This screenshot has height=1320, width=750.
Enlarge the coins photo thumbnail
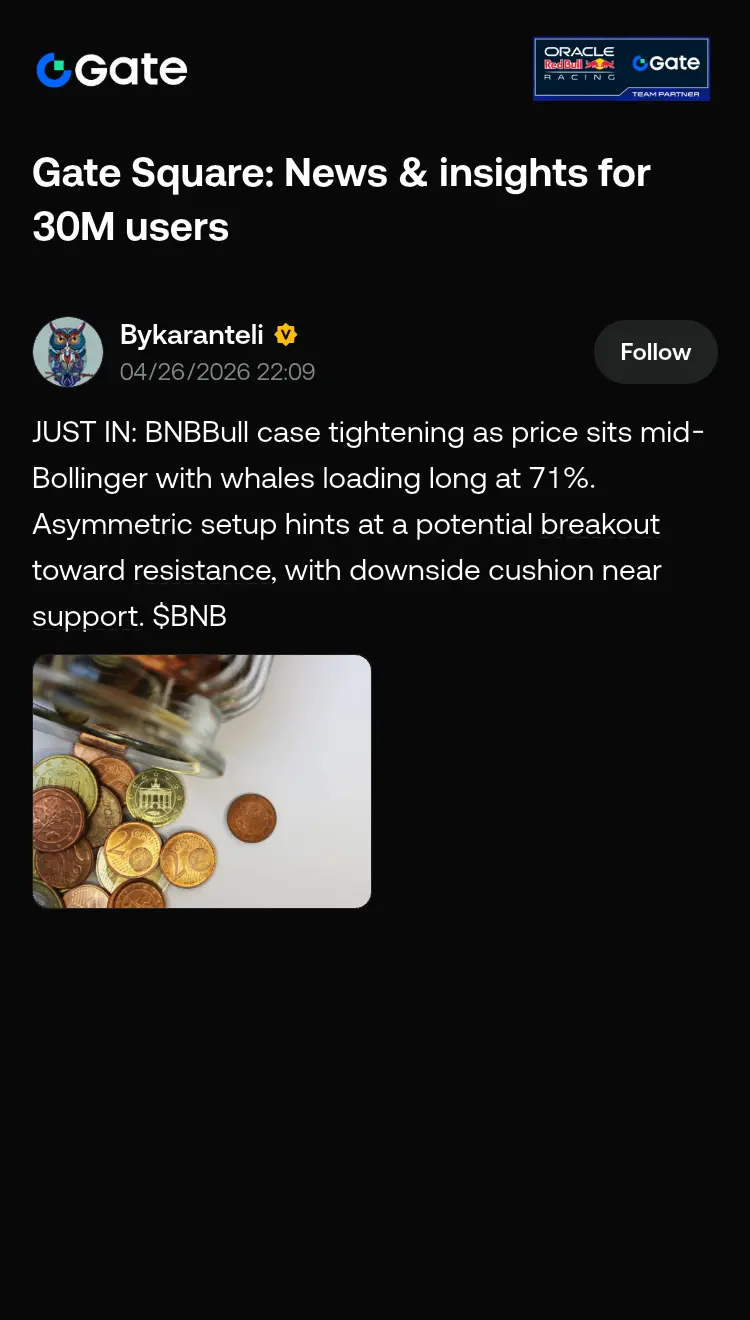click(202, 781)
